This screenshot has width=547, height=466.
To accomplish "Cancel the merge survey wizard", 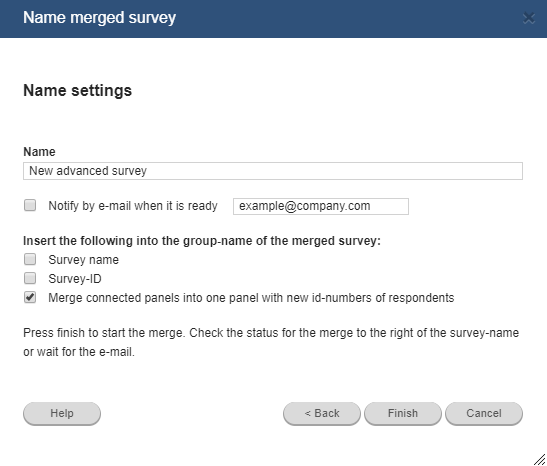I will (x=484, y=414).
